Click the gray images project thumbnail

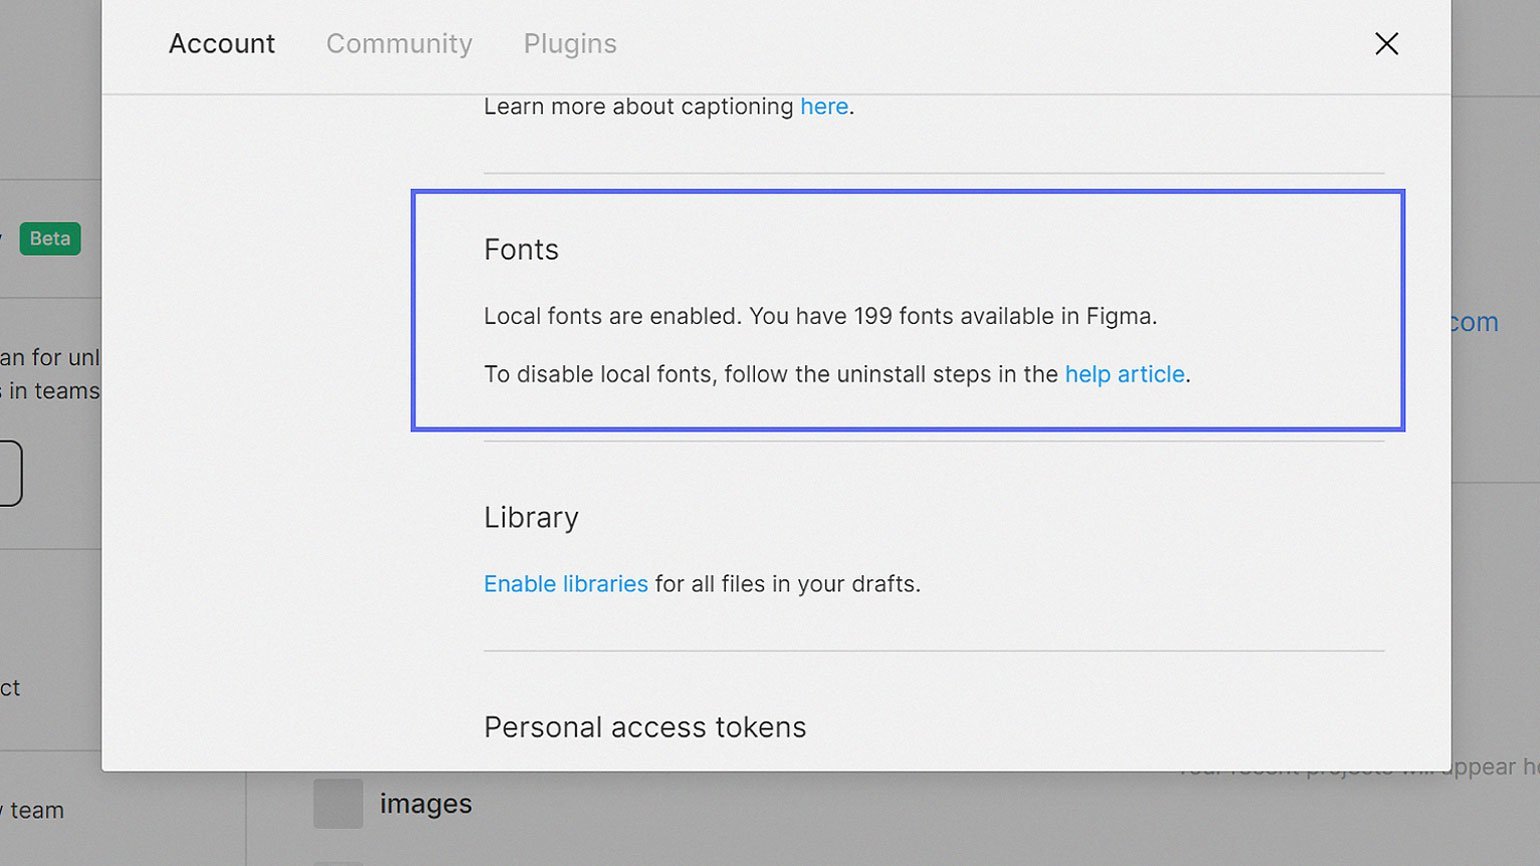(x=338, y=804)
